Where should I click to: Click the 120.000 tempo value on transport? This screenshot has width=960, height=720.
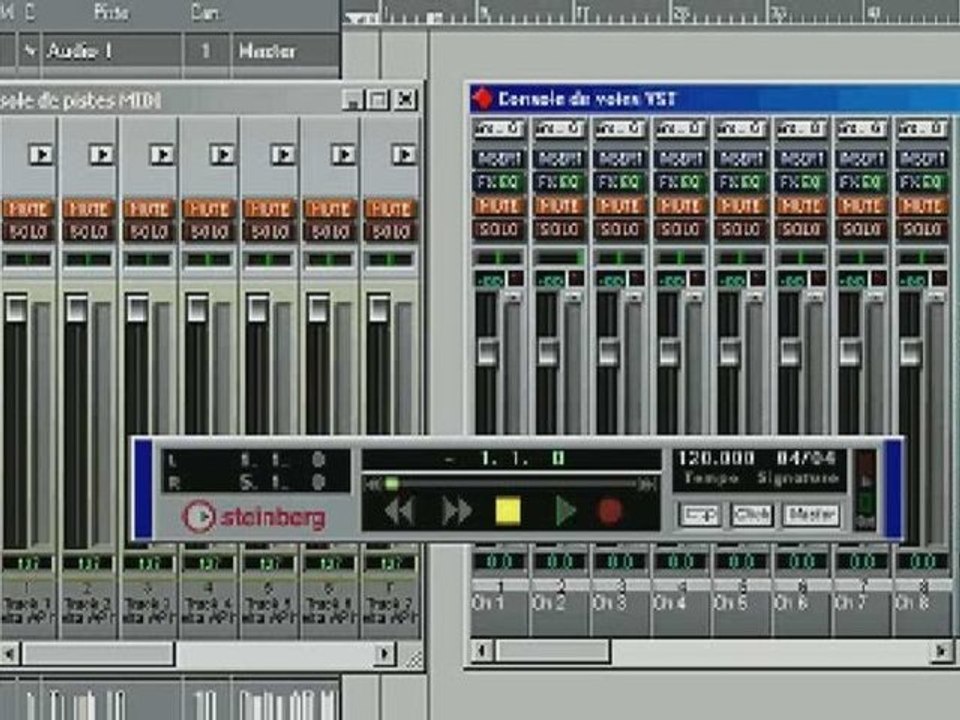(716, 458)
